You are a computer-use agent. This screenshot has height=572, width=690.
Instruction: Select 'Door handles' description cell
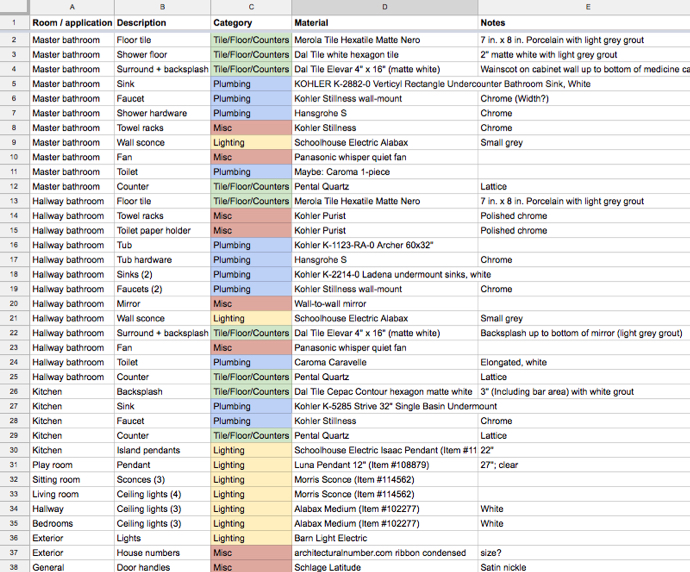click(x=162, y=567)
